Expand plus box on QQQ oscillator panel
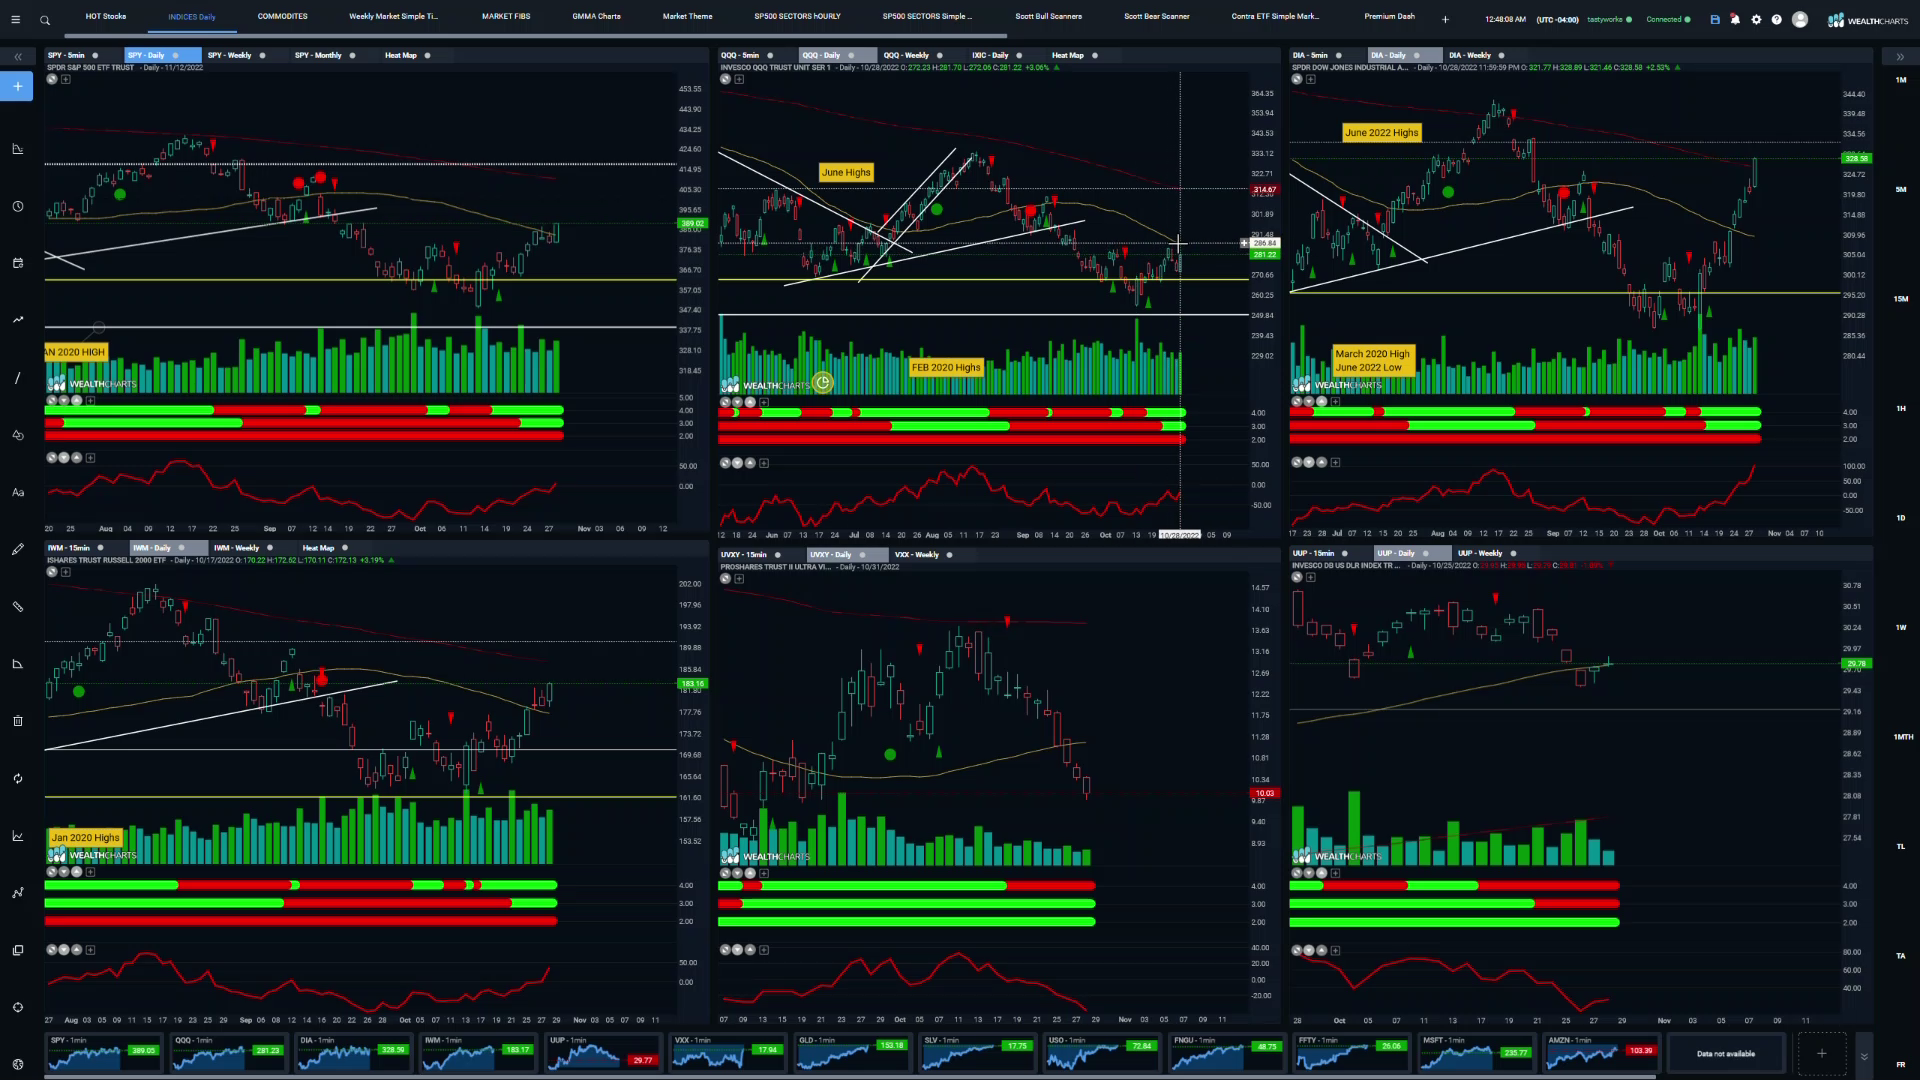 click(x=764, y=463)
